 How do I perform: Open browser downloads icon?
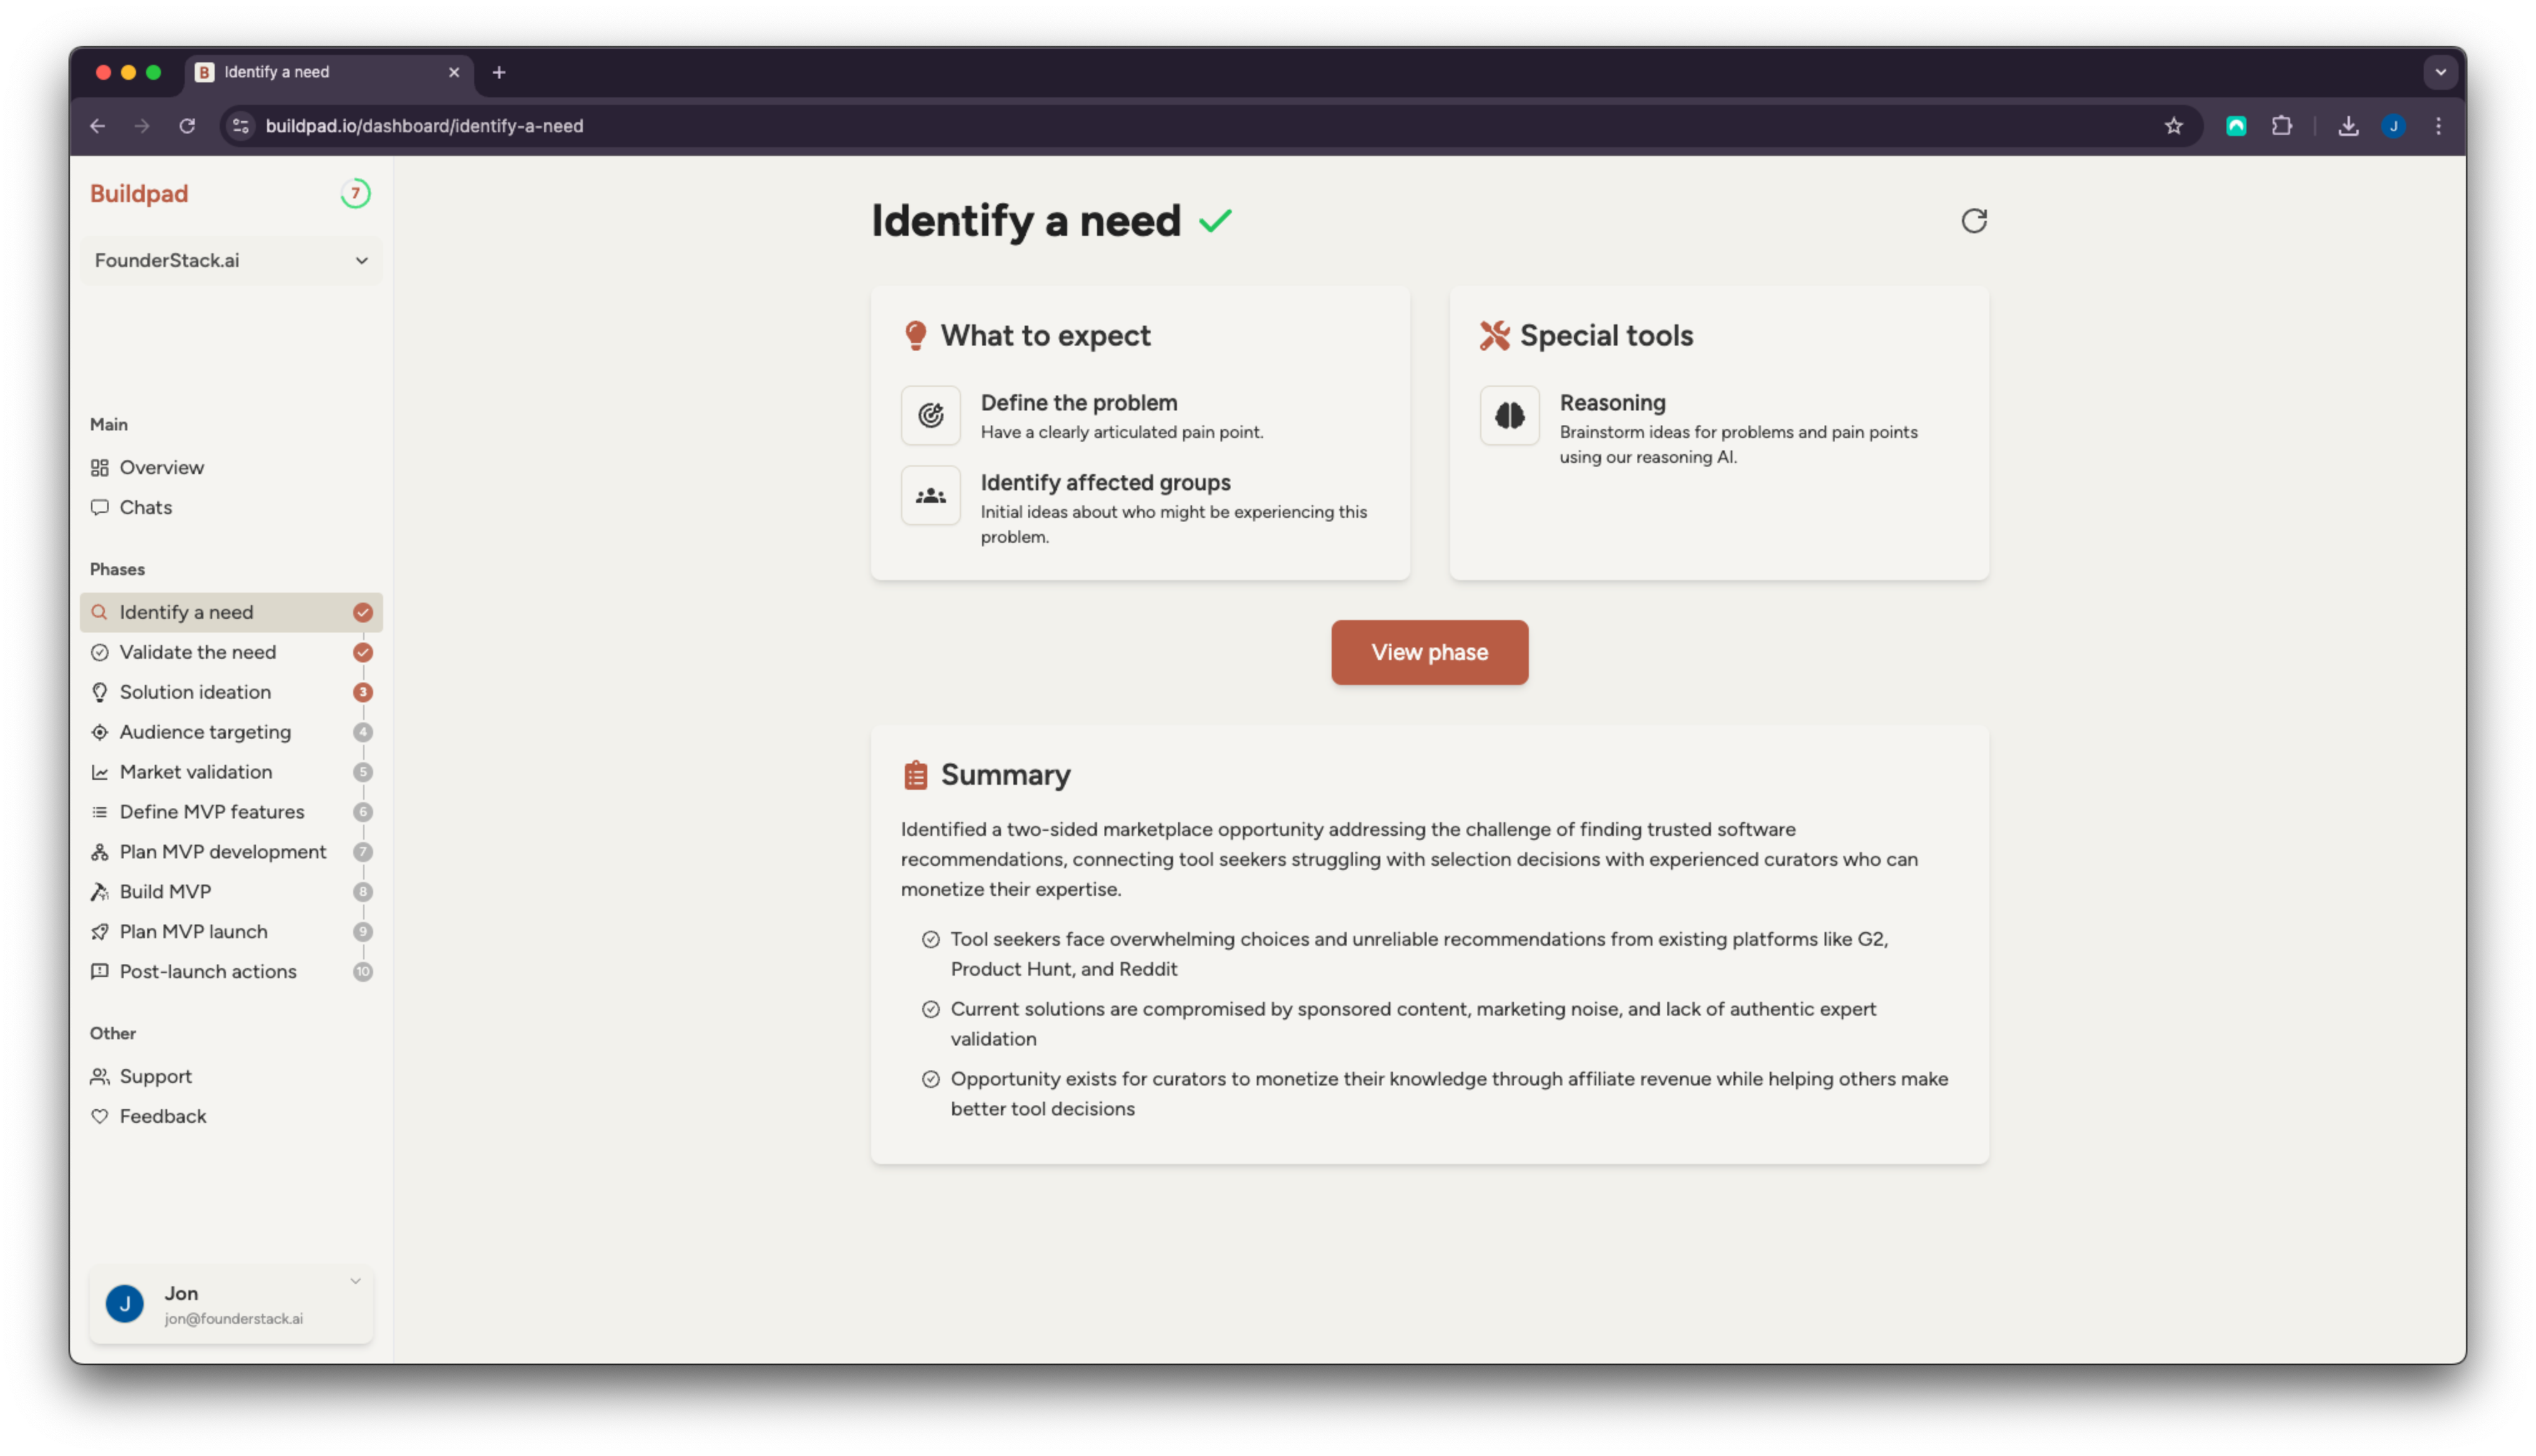[x=2348, y=126]
